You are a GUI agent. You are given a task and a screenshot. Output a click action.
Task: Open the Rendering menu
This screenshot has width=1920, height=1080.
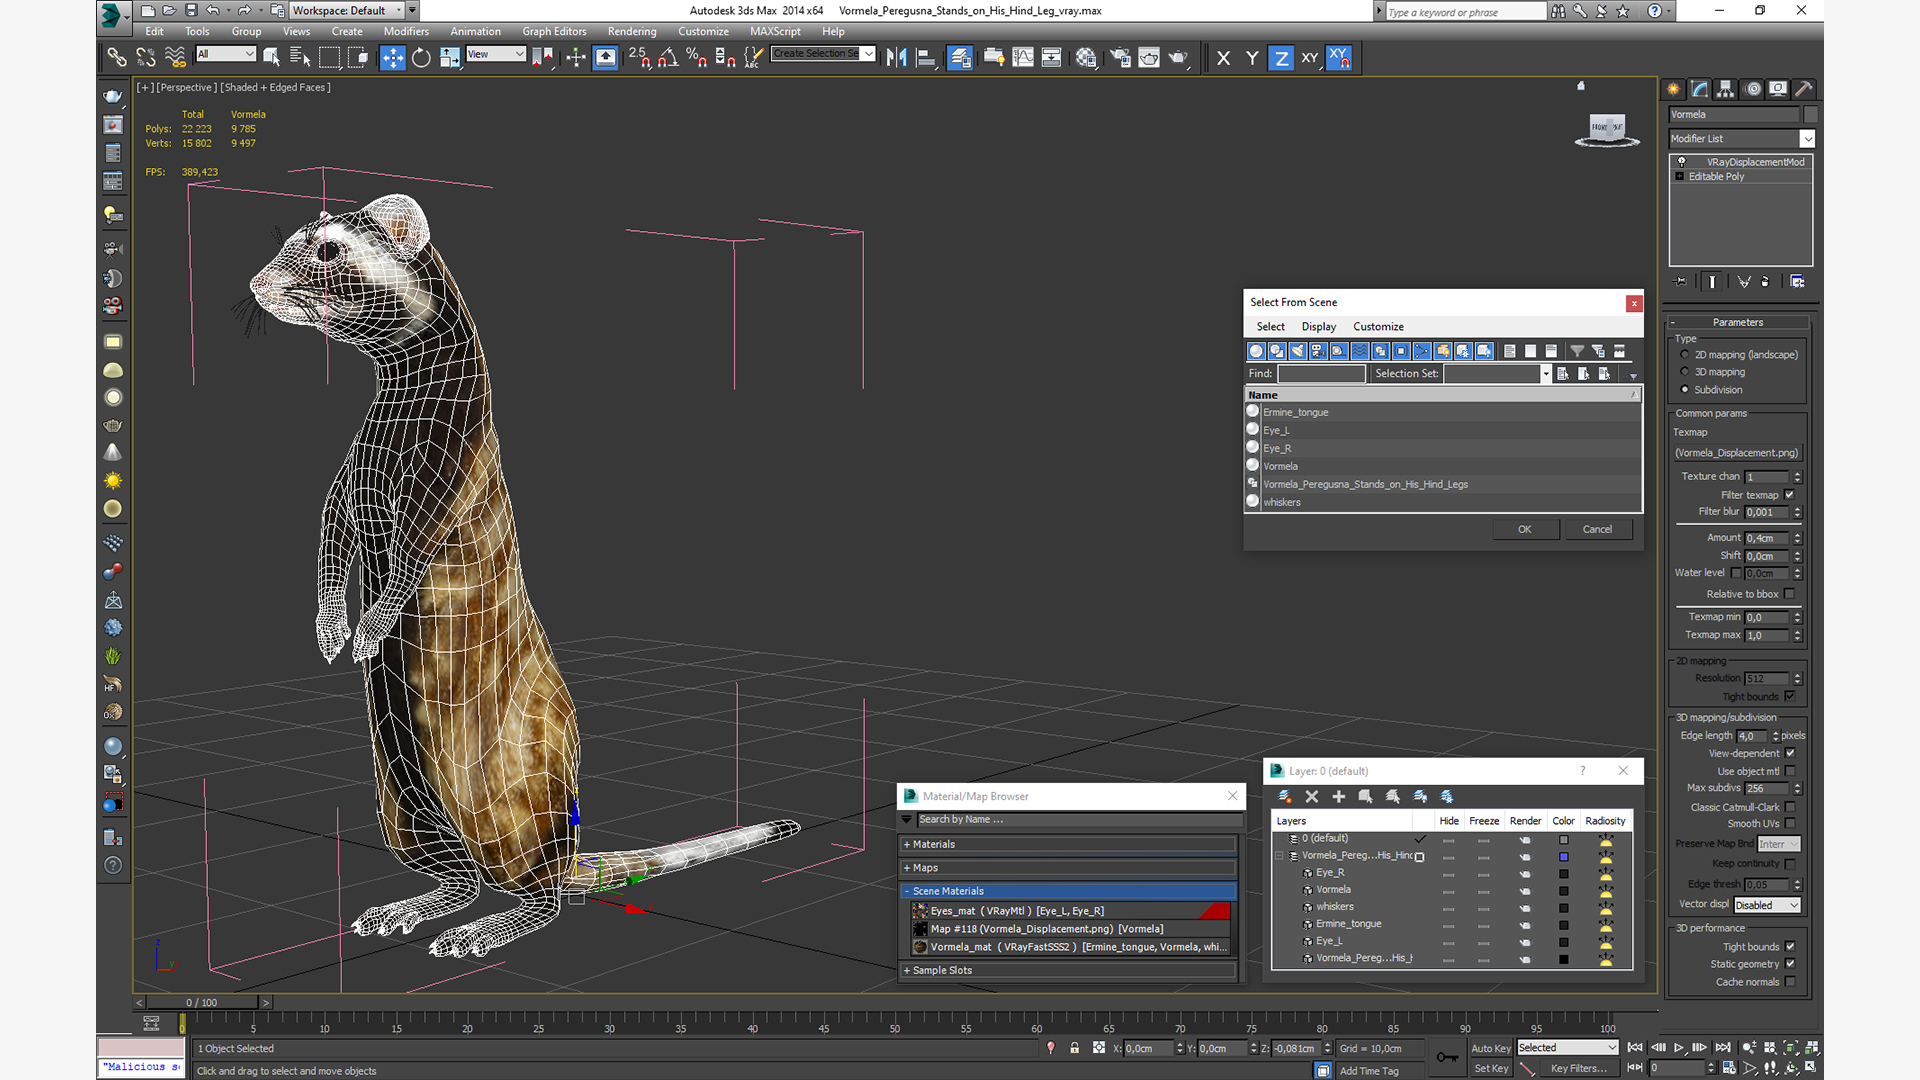click(632, 31)
